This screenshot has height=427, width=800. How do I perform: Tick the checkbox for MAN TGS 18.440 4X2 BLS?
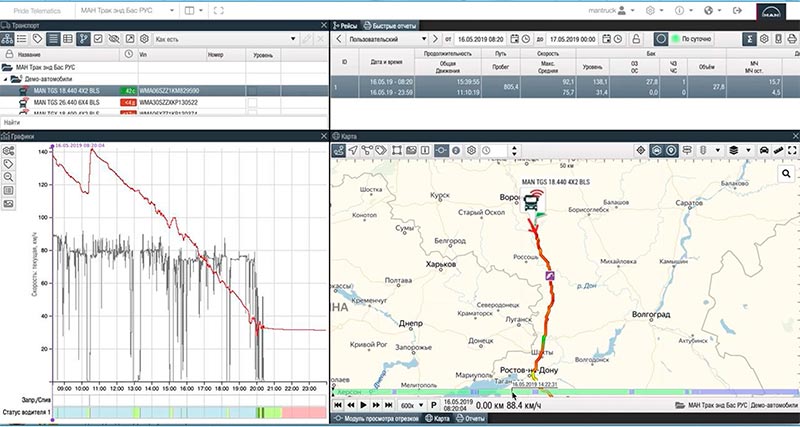254,90
